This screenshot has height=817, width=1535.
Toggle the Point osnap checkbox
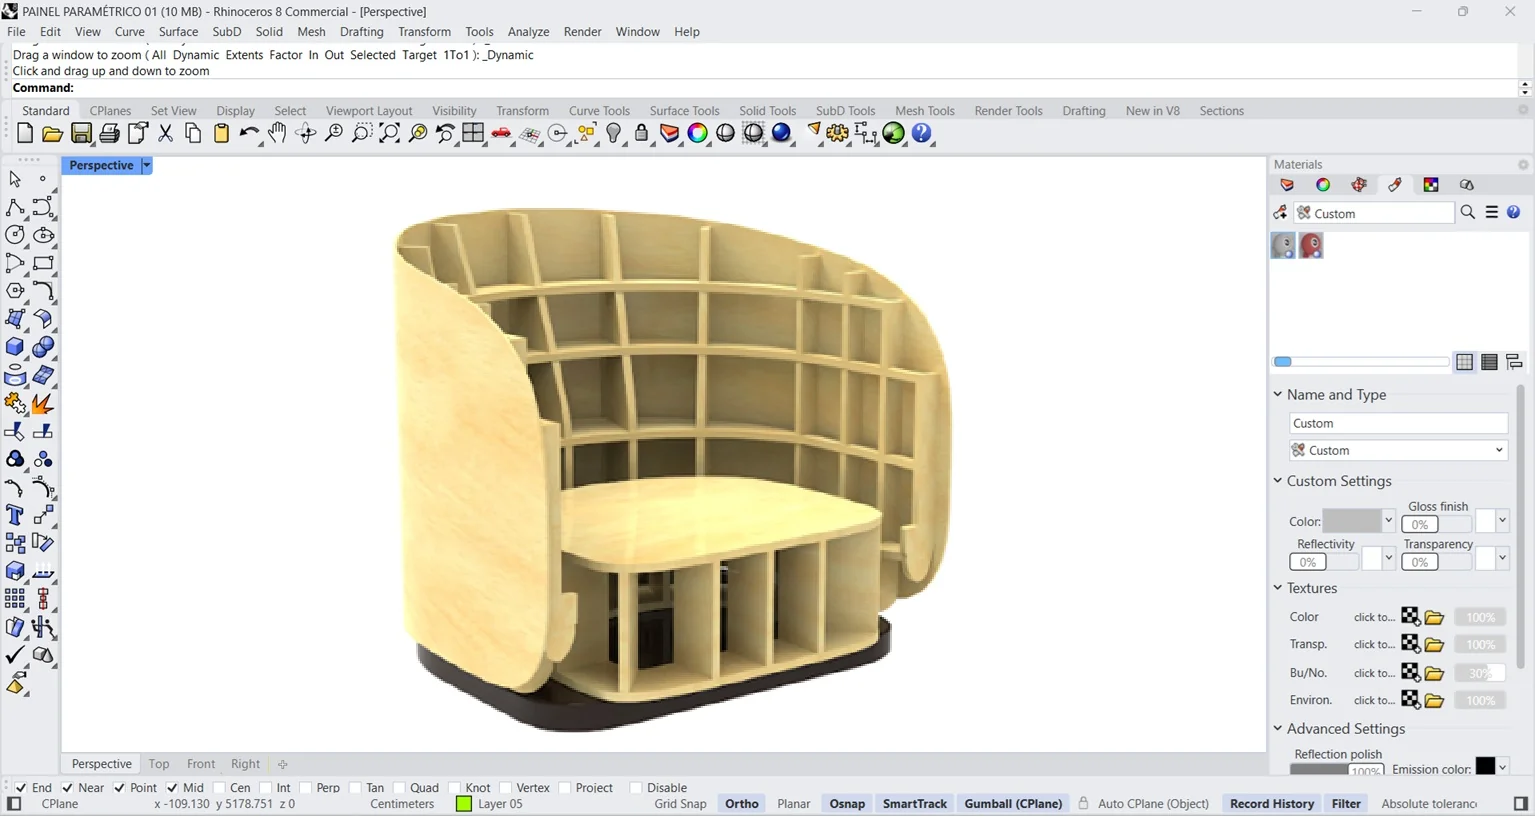coord(119,788)
